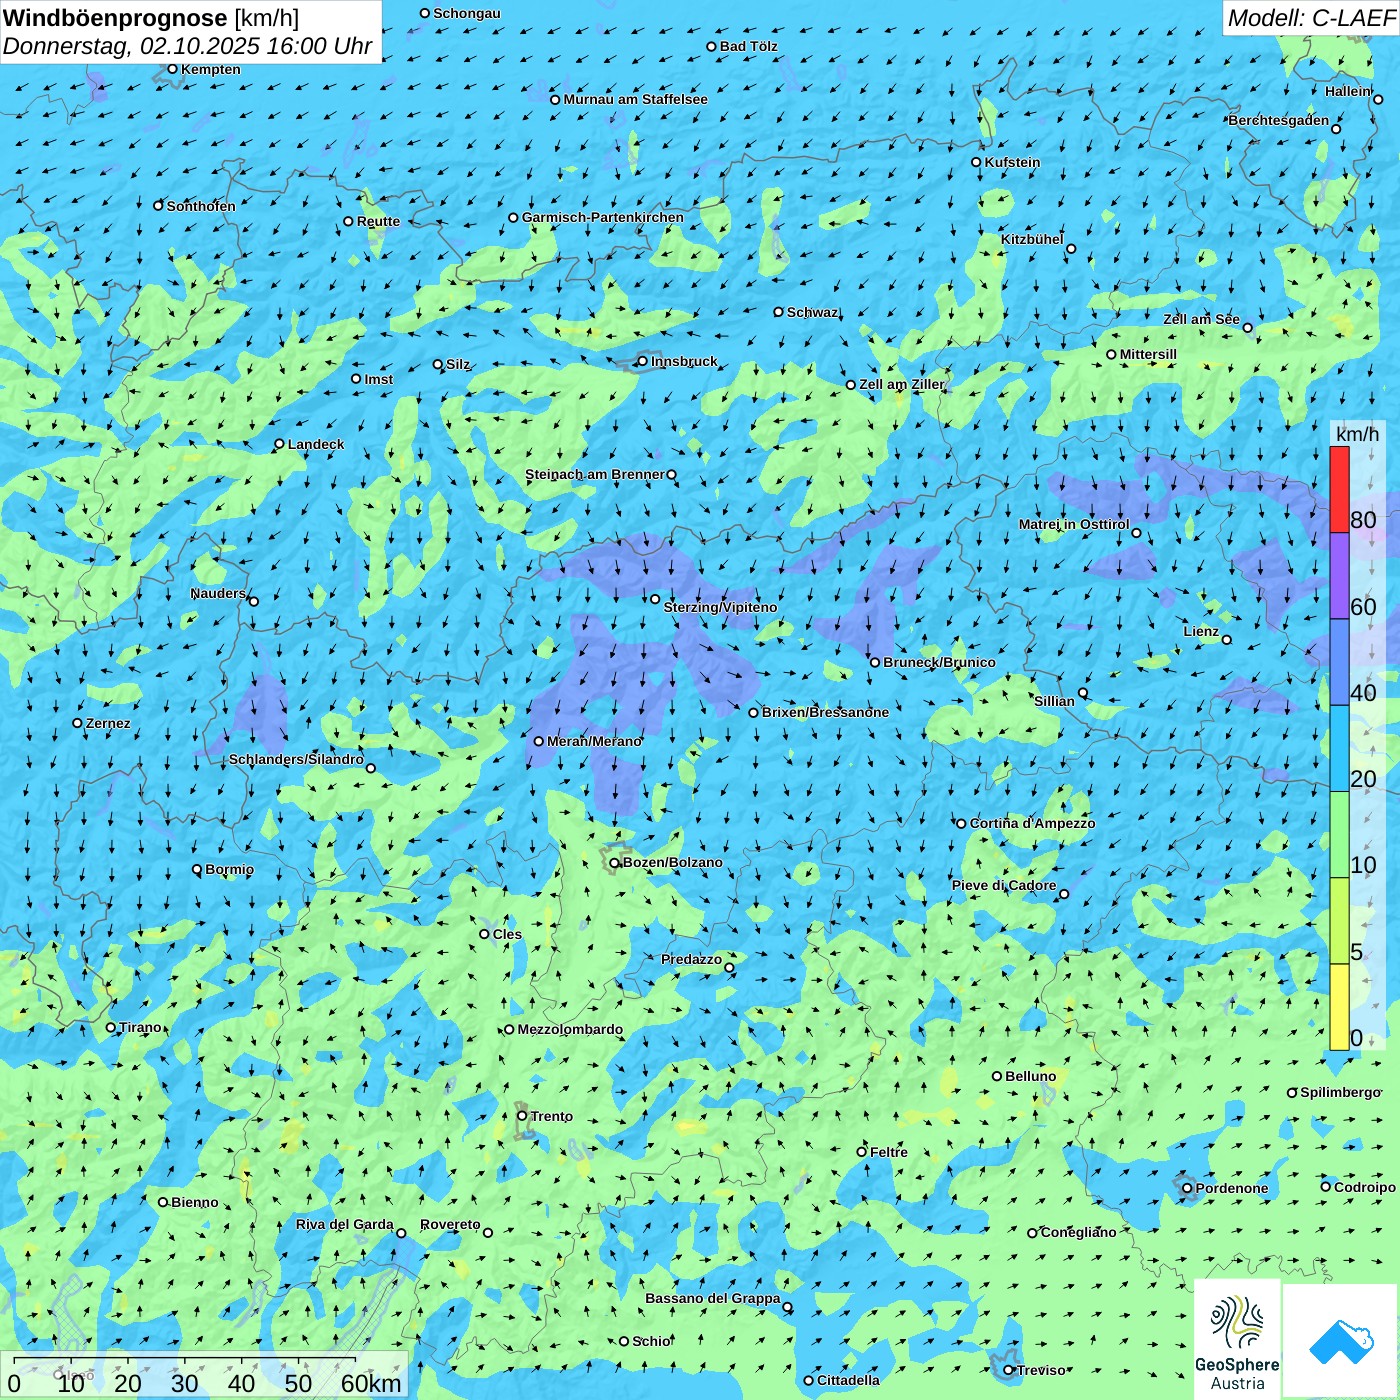Viewport: 1400px width, 1400px height.
Task: Click the Conegliano label
Action: (1078, 1232)
